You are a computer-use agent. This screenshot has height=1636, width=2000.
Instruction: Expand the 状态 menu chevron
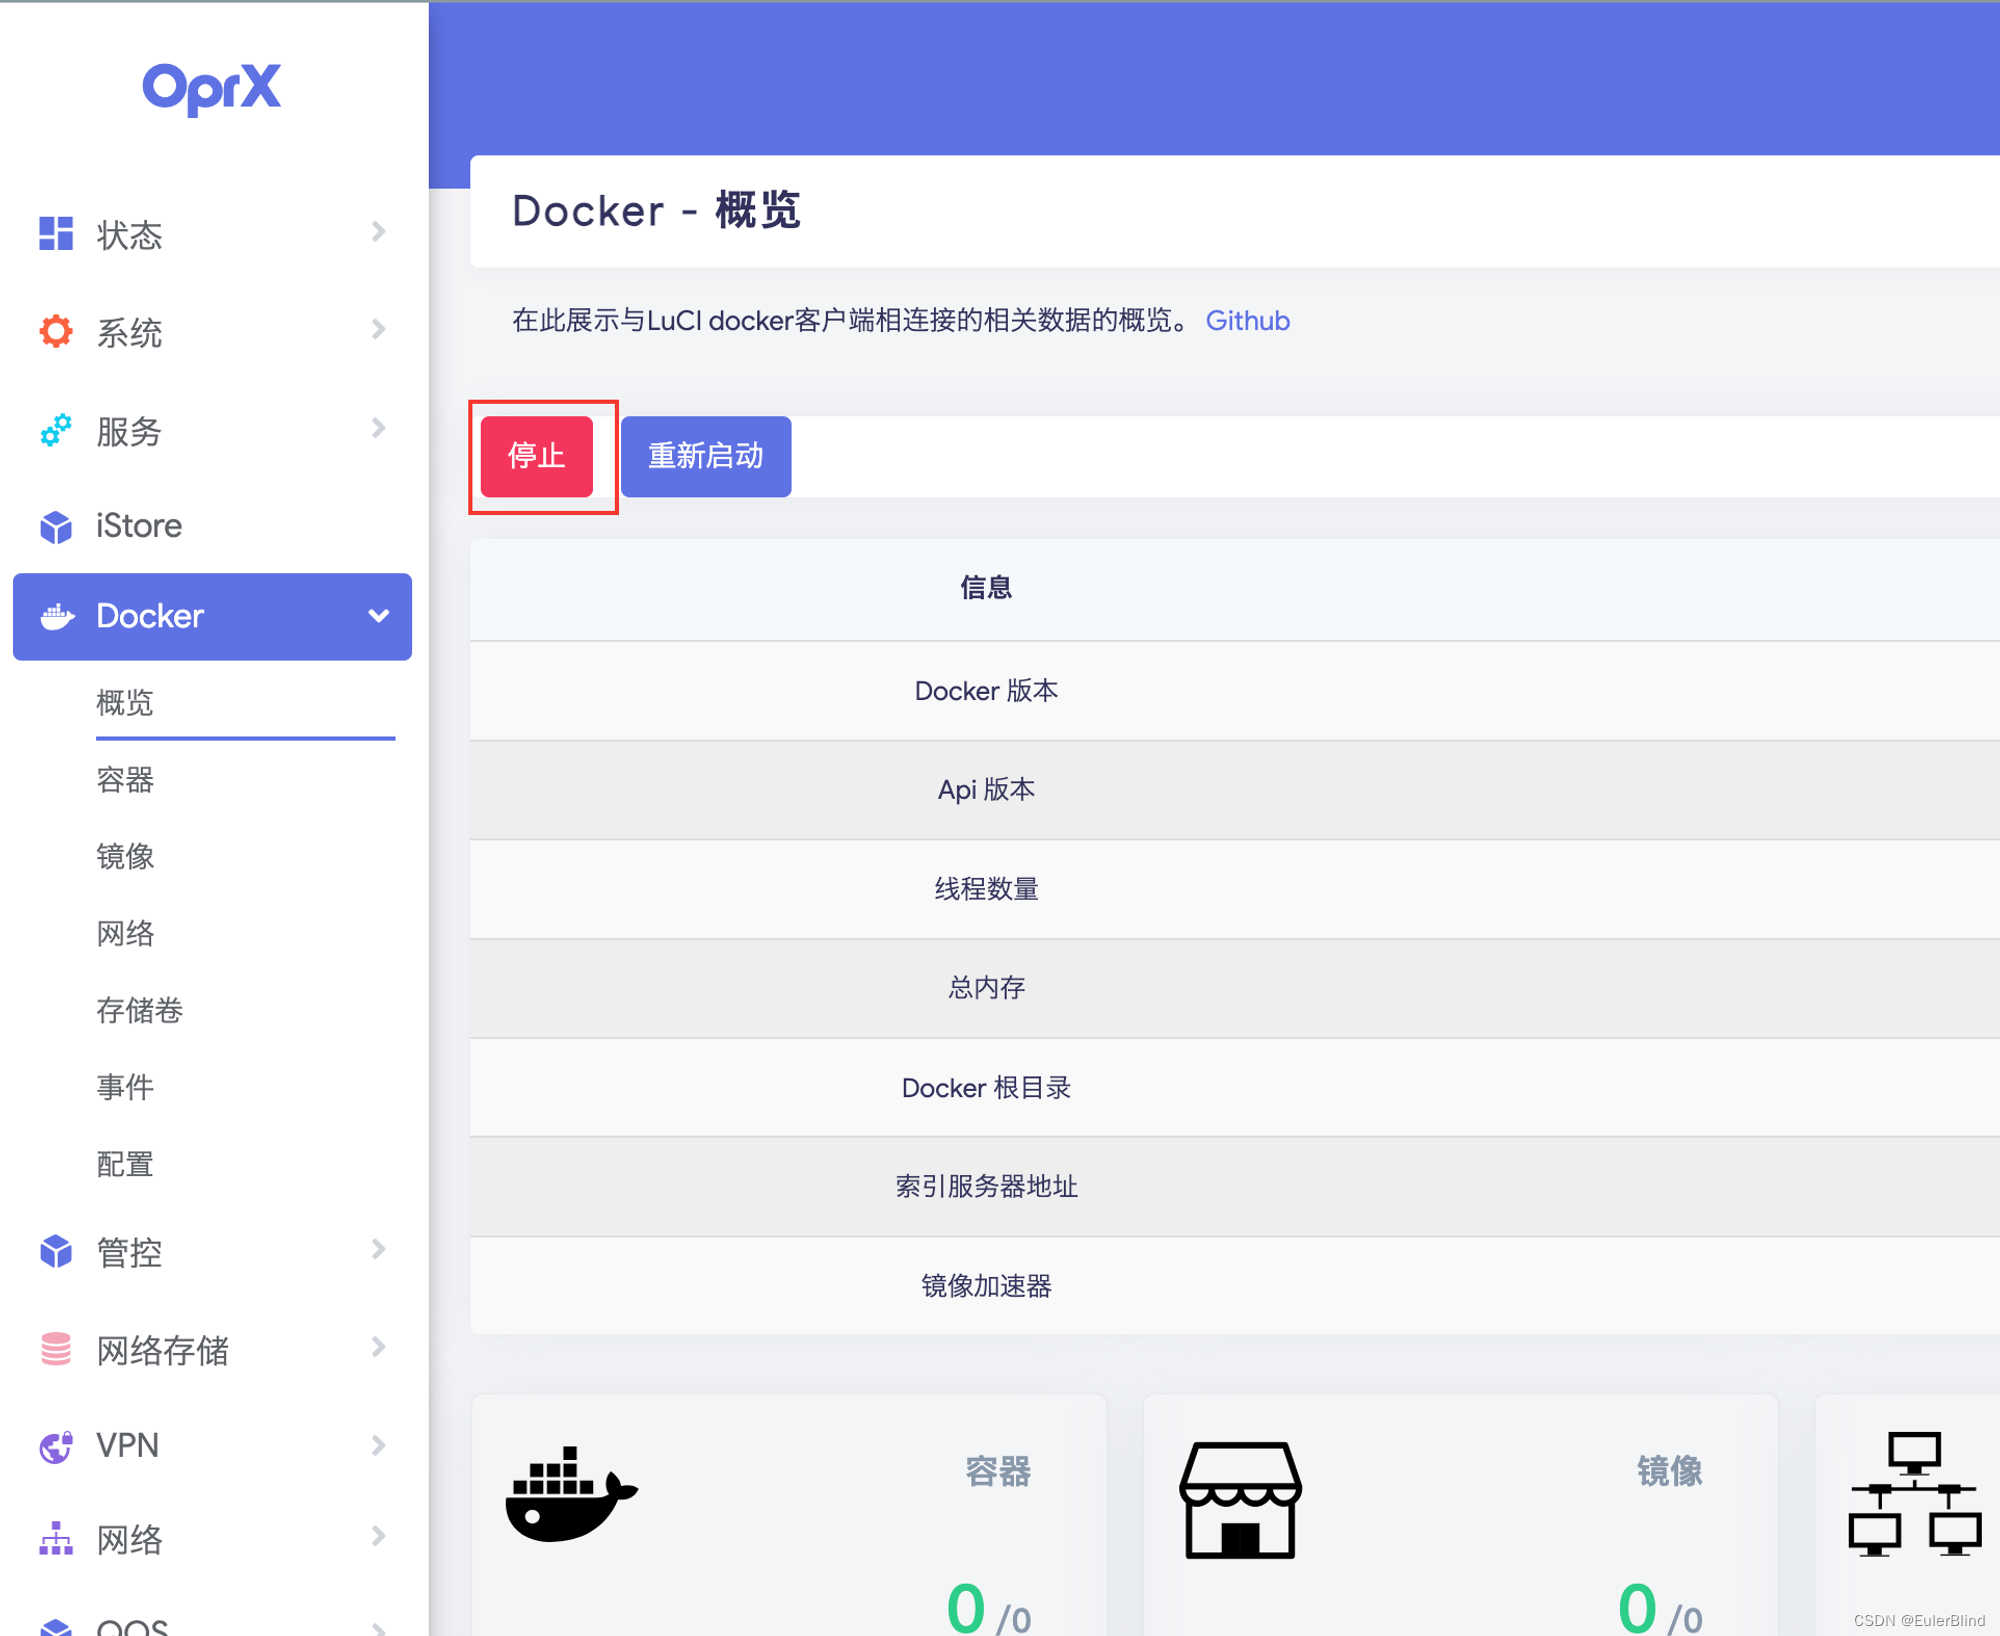[378, 232]
